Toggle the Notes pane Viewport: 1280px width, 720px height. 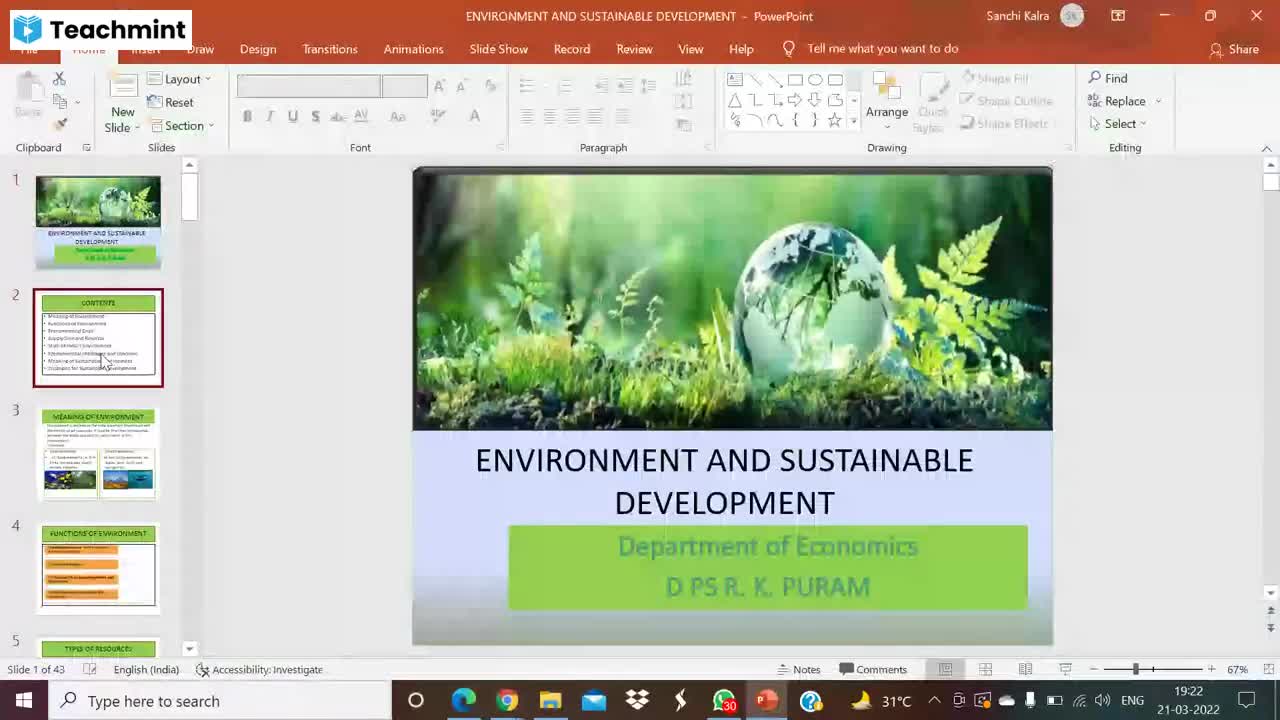point(799,669)
